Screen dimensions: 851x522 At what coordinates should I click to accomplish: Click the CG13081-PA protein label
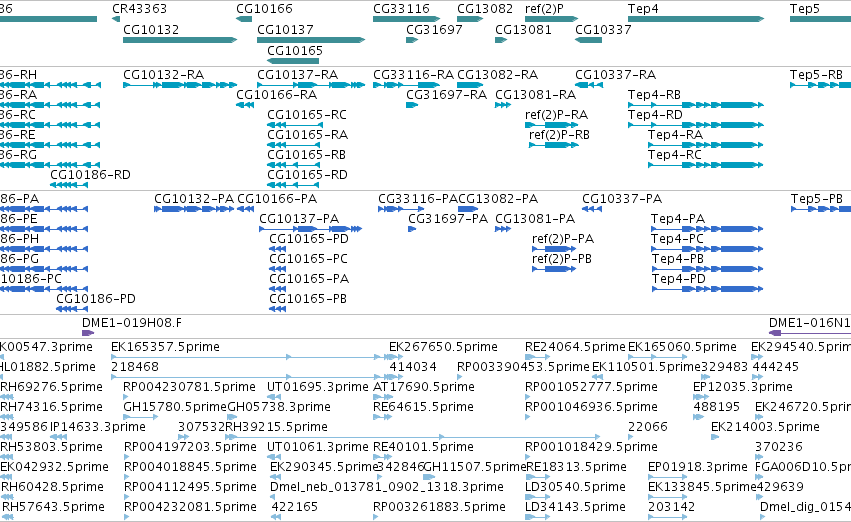(535, 219)
